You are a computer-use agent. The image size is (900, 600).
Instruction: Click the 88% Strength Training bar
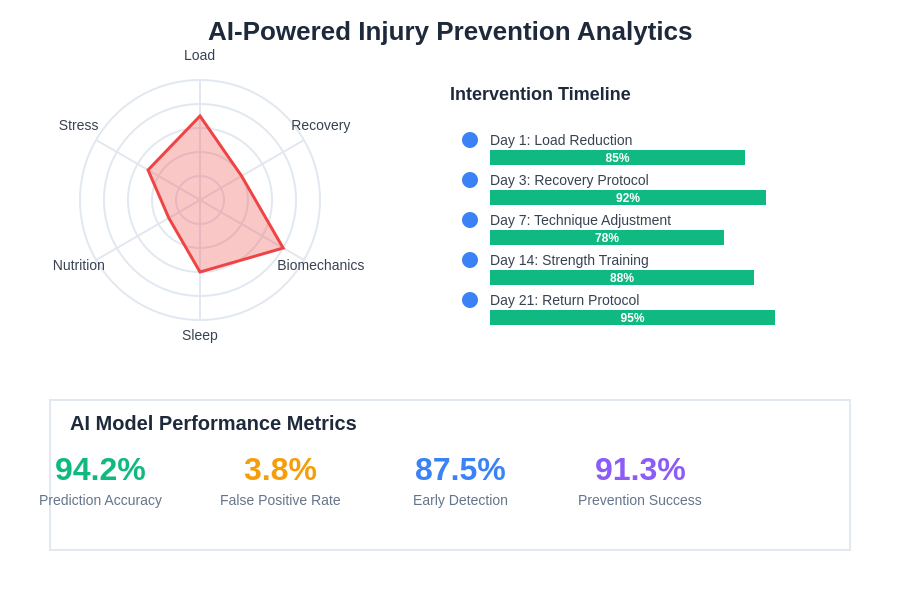(622, 278)
